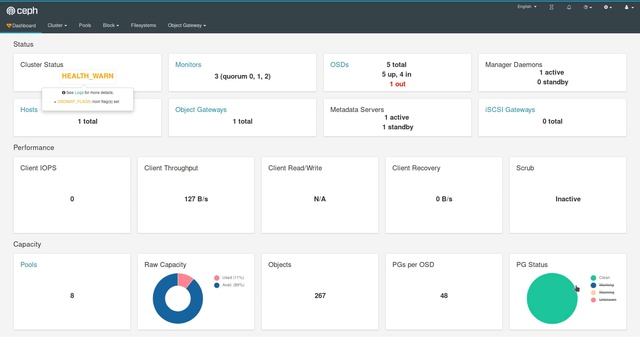Click the Raw Capacity donut chart
The height and width of the screenshot is (360, 640).
point(178,298)
